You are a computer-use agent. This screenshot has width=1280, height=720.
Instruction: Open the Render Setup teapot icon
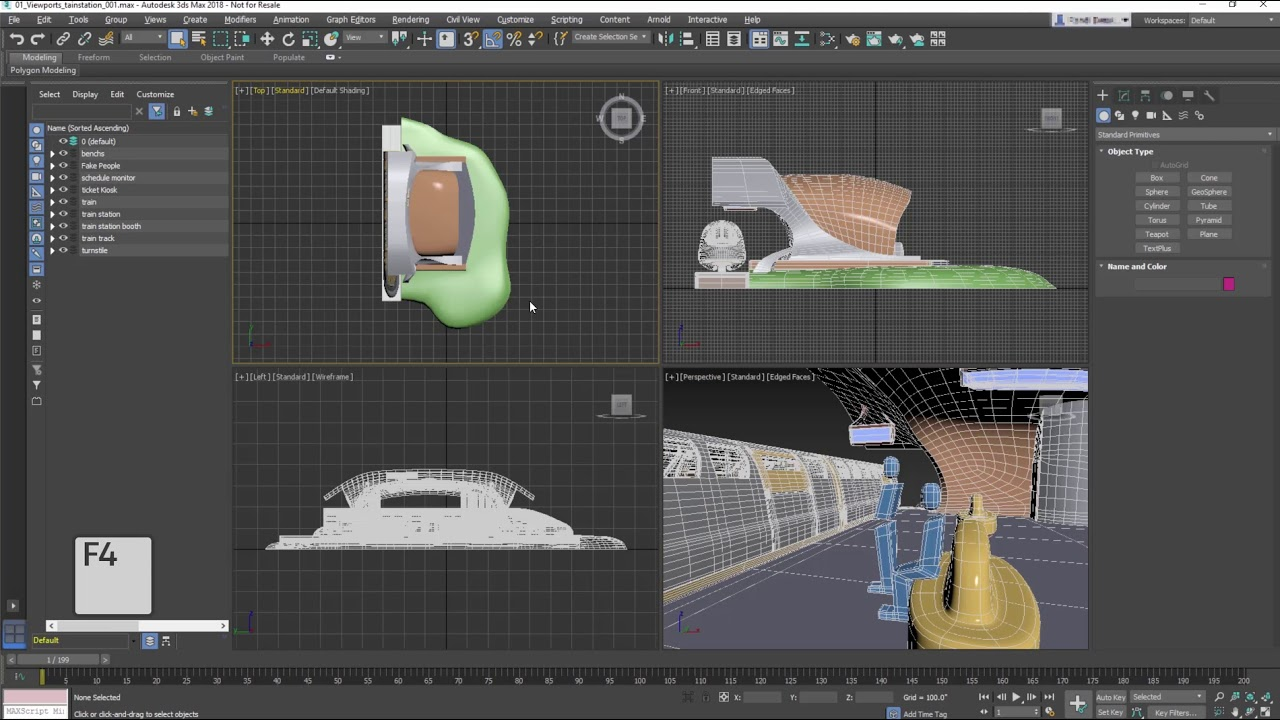pos(852,39)
